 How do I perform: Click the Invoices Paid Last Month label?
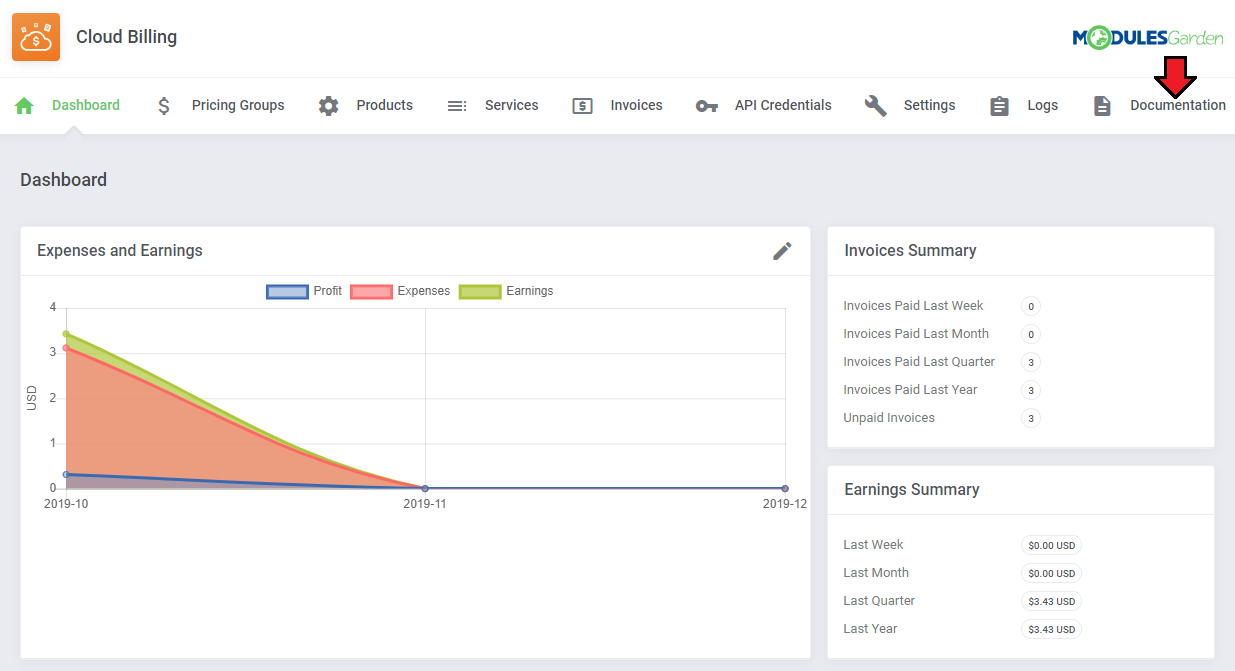click(x=916, y=334)
